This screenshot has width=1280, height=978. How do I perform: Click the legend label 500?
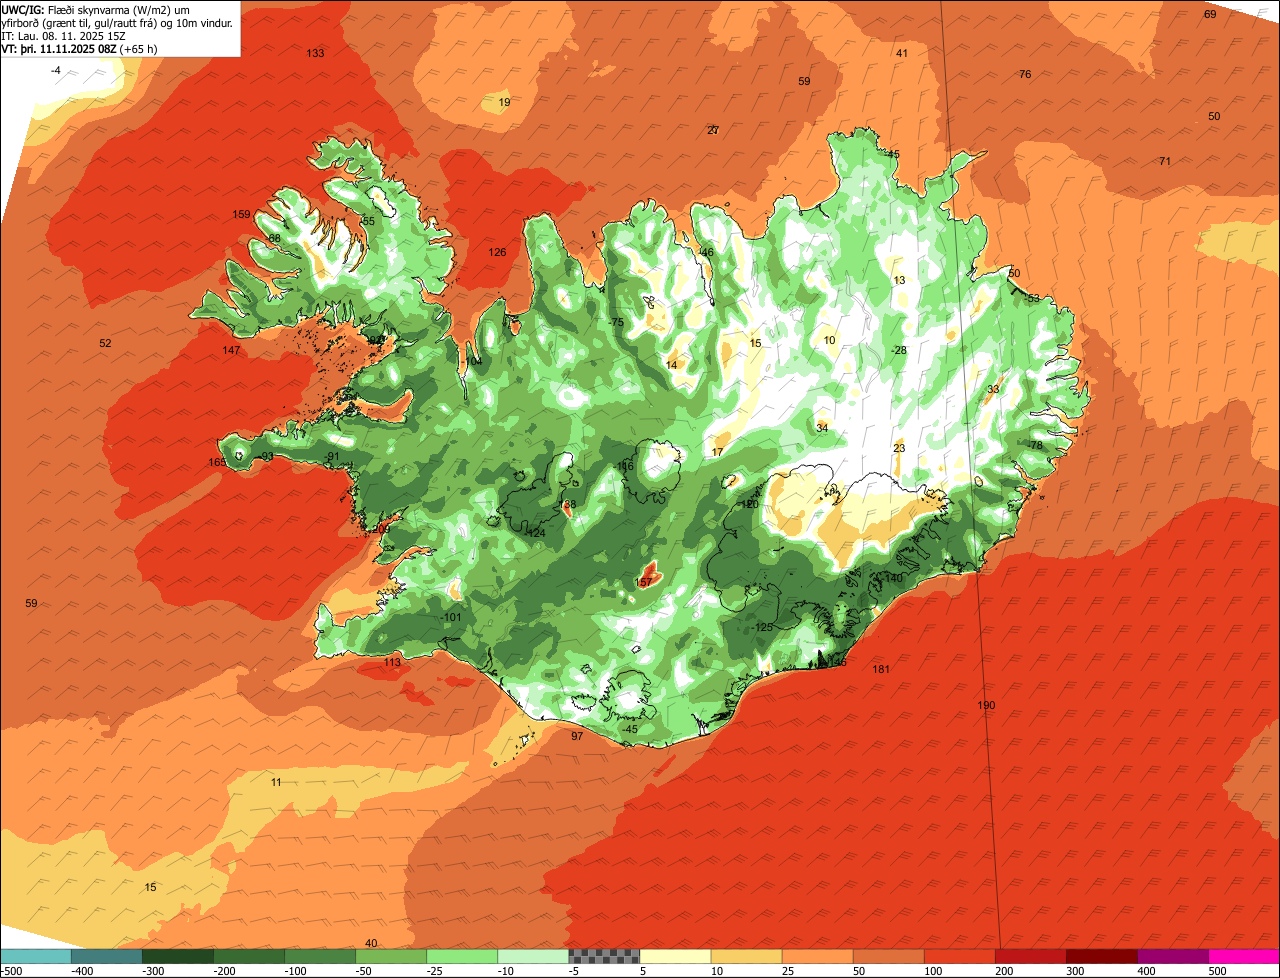[x=1216, y=970]
